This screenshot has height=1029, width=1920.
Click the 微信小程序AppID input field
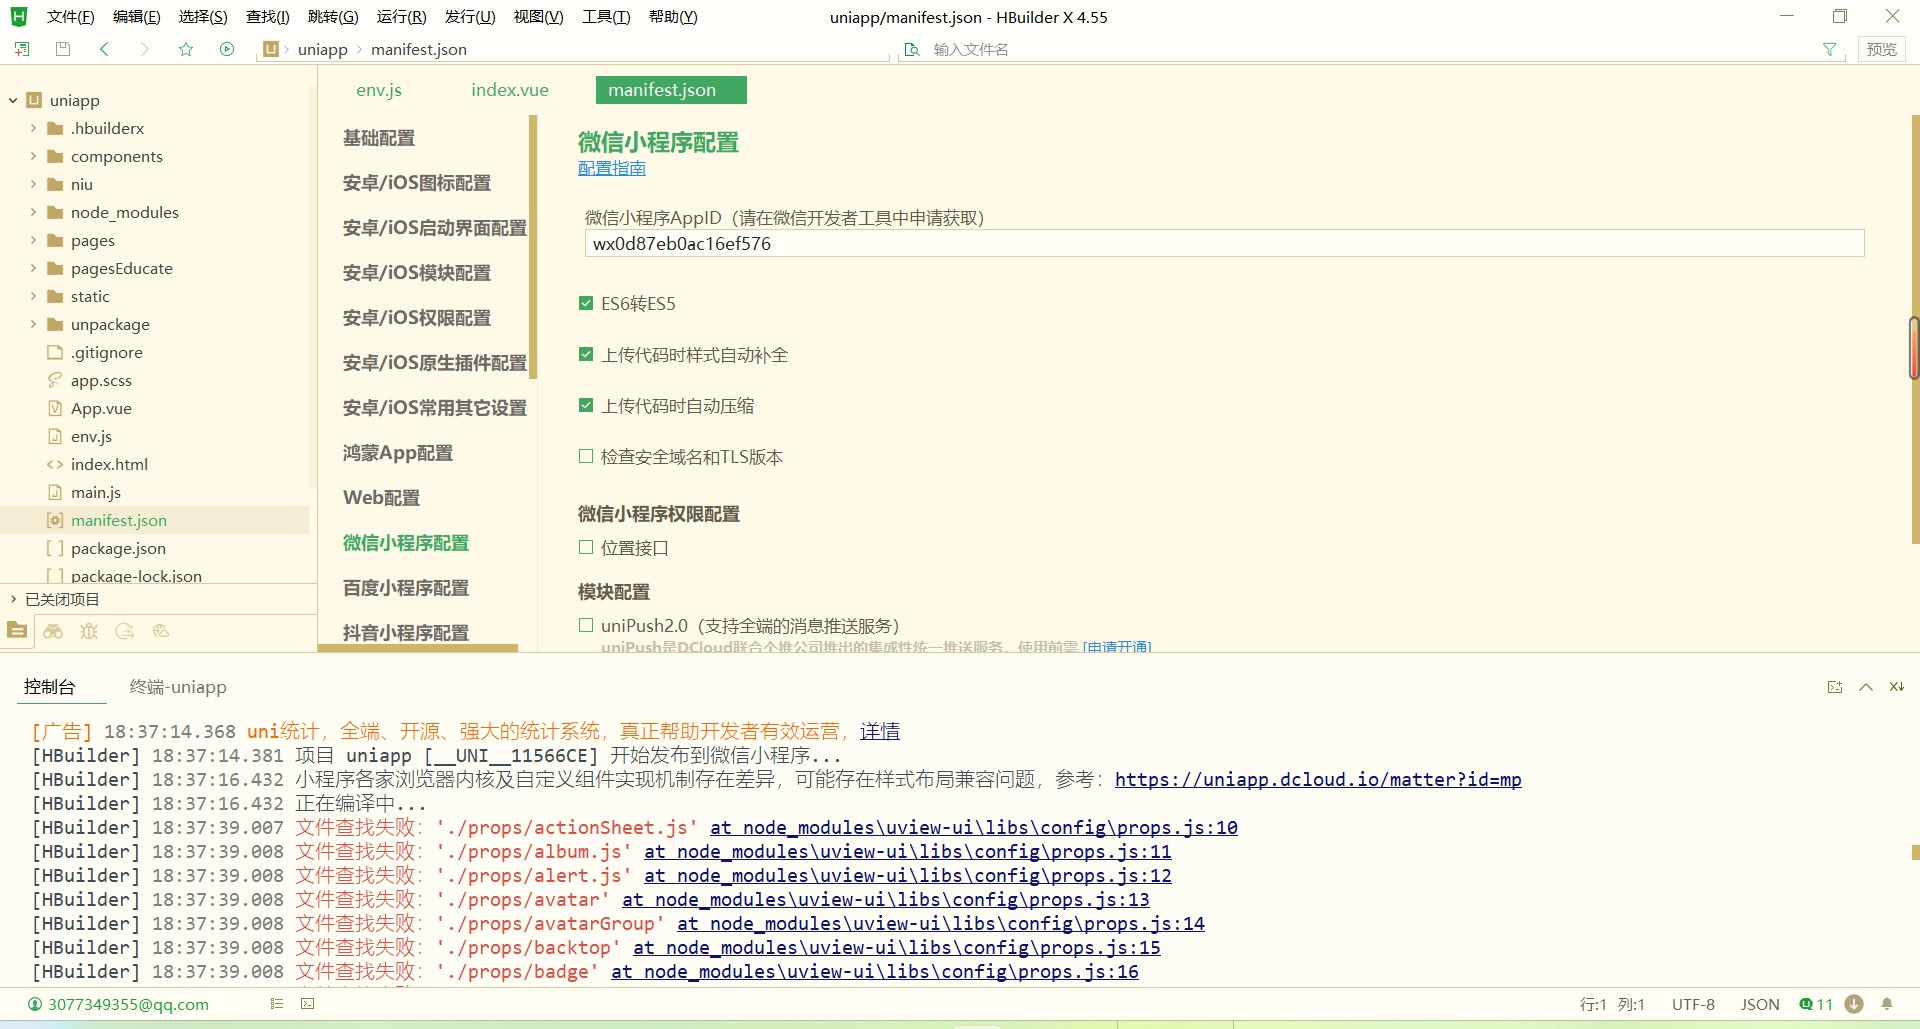click(x=1224, y=244)
